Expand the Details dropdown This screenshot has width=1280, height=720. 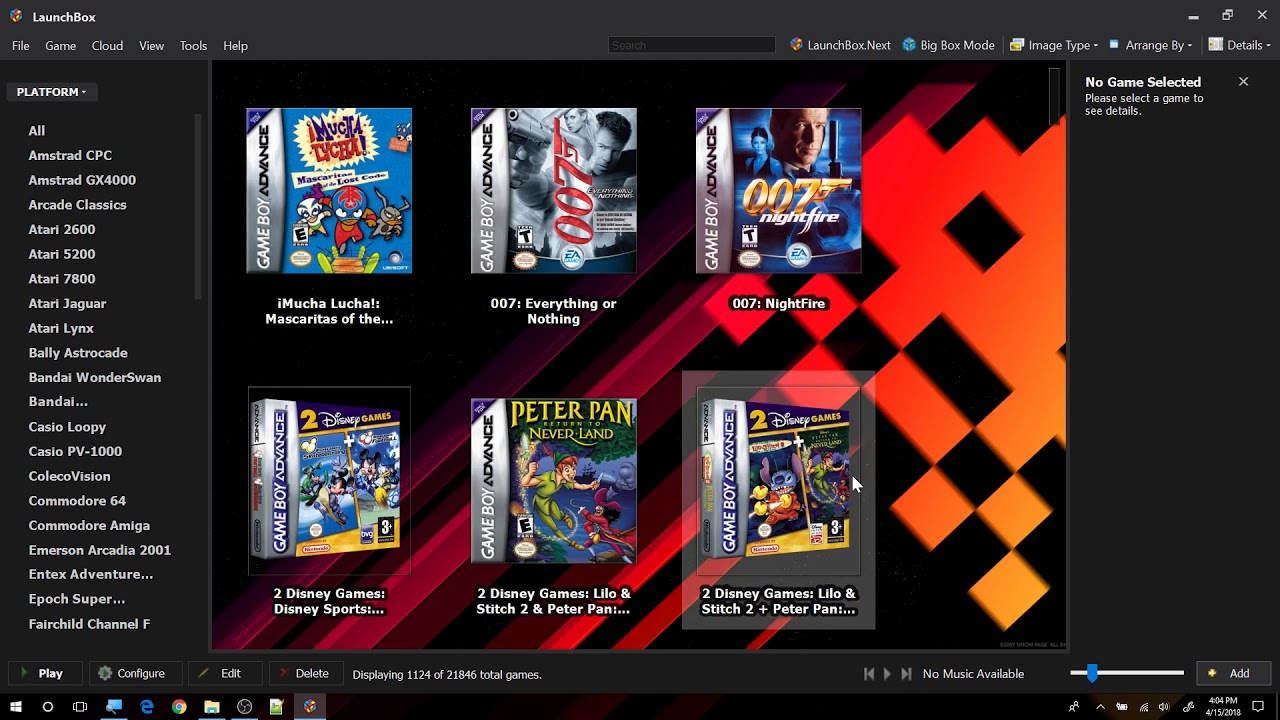pyautogui.click(x=1240, y=45)
